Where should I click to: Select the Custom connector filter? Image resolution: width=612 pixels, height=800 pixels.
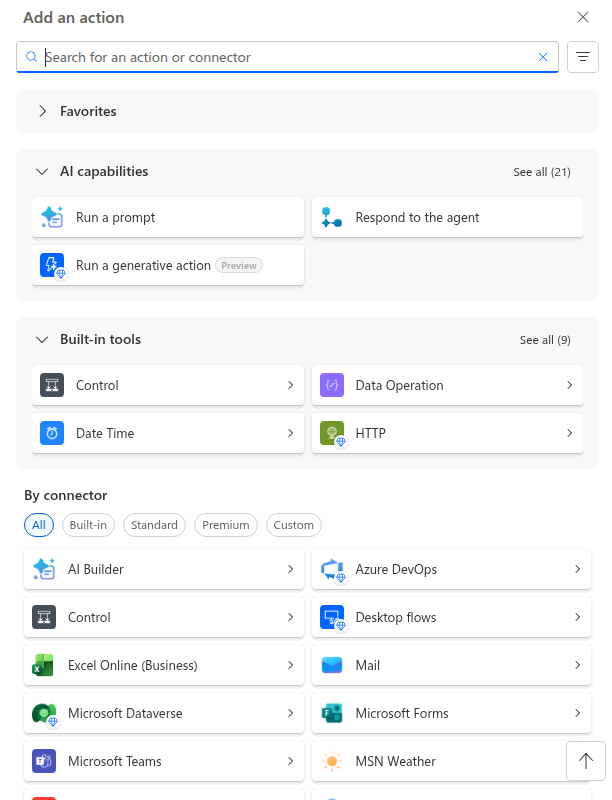[294, 525]
